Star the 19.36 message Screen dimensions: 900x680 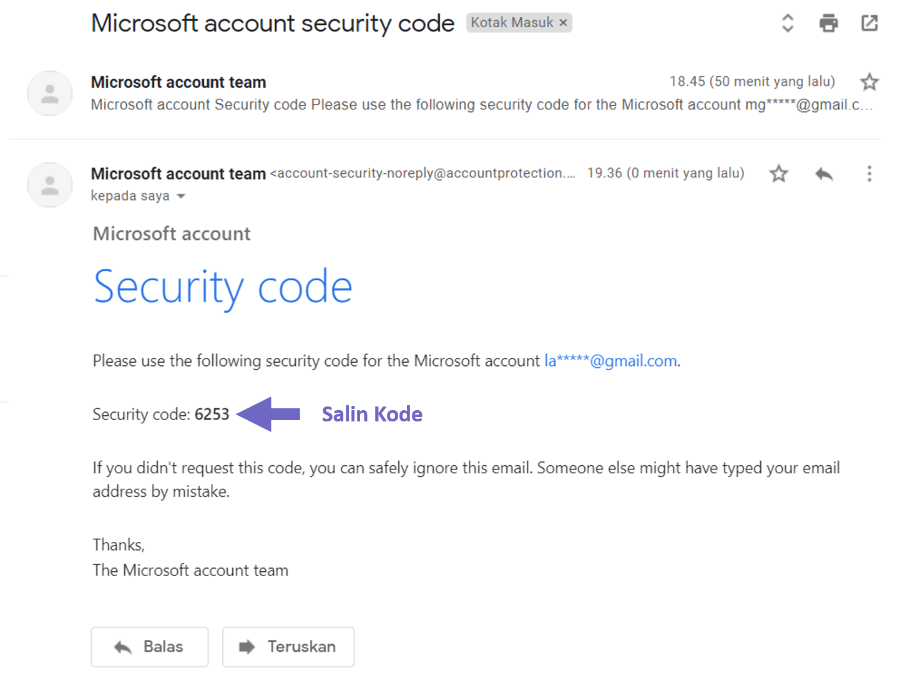[x=778, y=173]
